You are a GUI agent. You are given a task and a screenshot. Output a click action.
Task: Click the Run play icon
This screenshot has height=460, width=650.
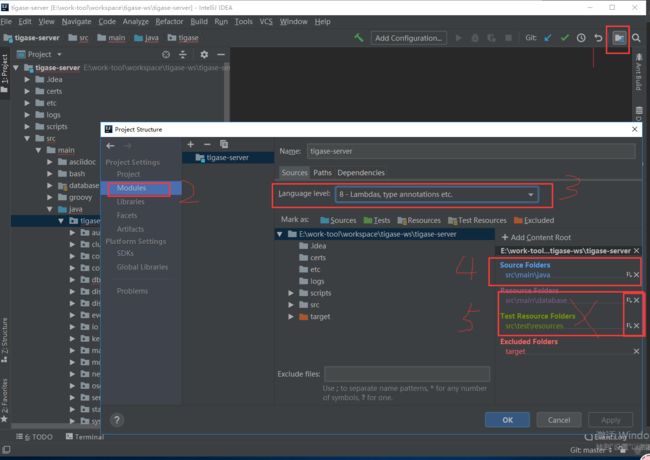pos(458,38)
